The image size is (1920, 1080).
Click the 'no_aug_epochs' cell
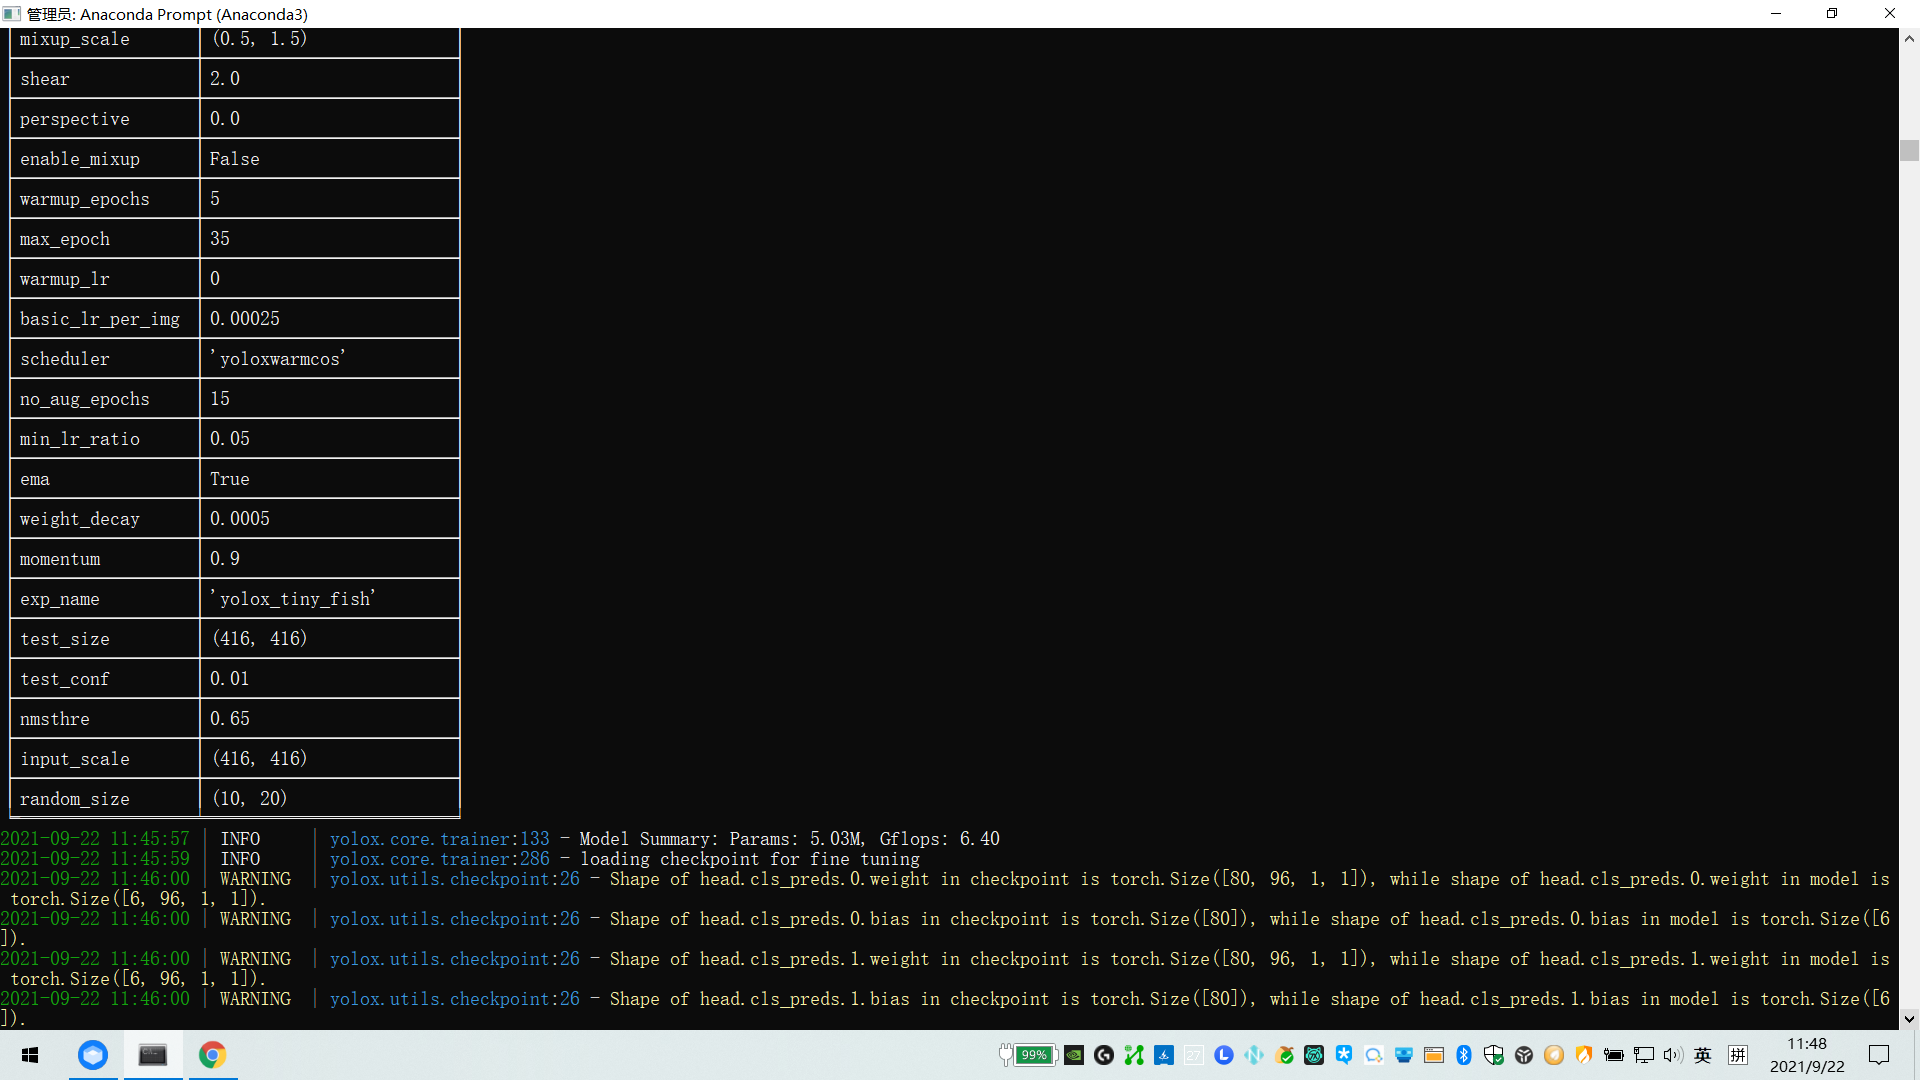pos(105,399)
